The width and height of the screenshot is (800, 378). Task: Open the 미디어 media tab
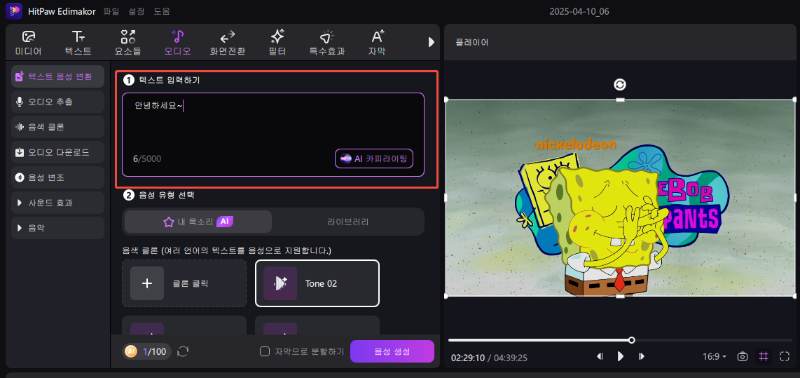[29, 43]
